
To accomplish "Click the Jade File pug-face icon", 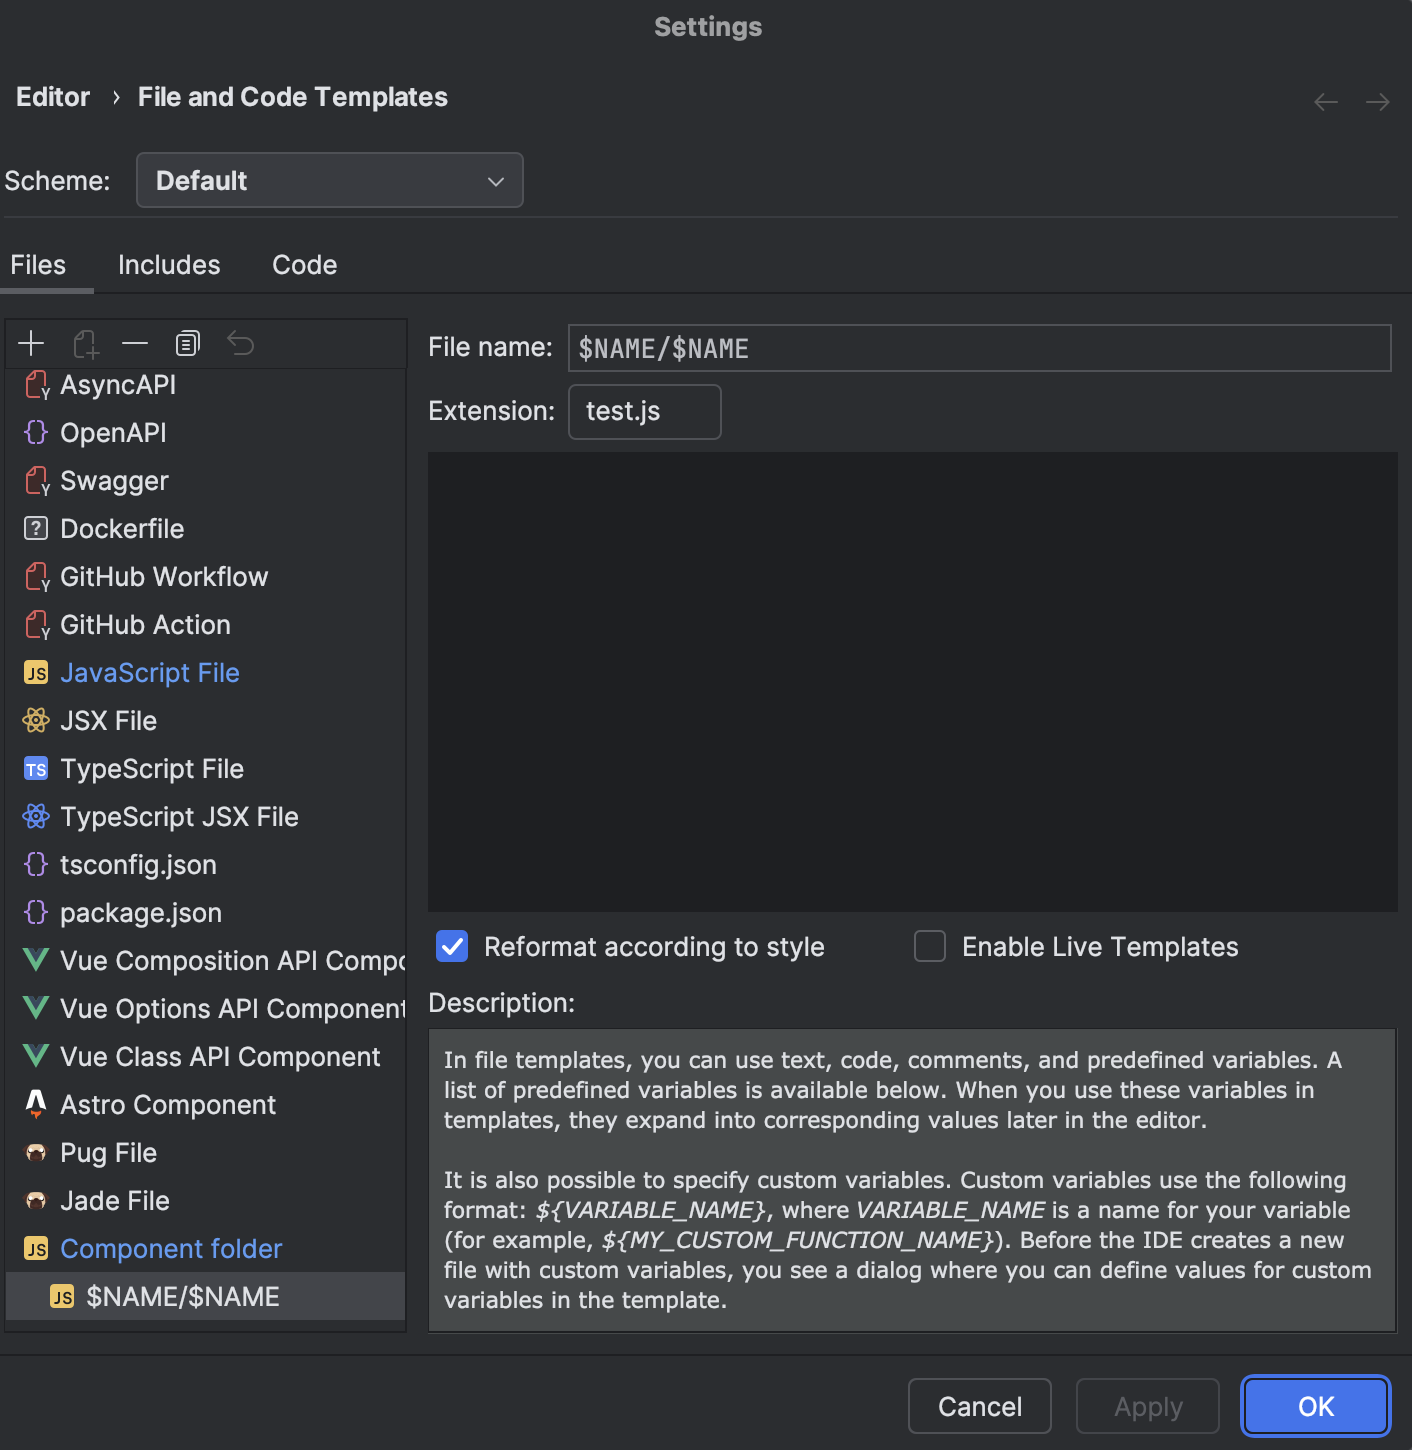I will click(x=36, y=1201).
